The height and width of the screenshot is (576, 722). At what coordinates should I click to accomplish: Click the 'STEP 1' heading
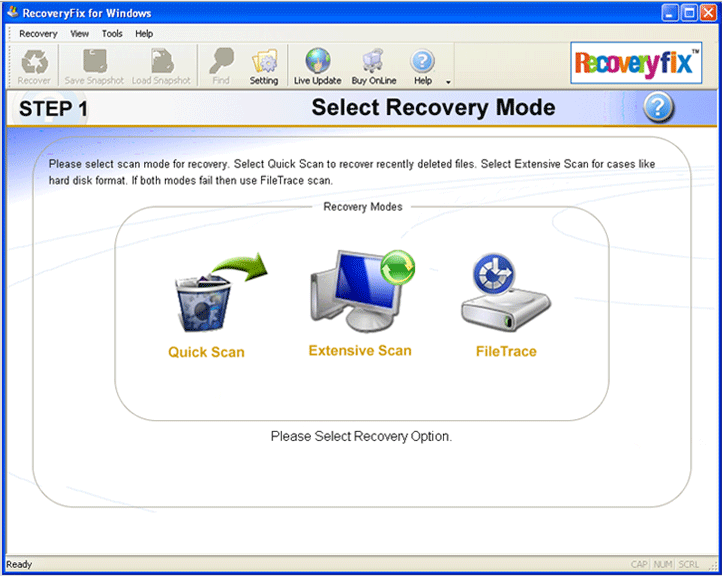(53, 109)
